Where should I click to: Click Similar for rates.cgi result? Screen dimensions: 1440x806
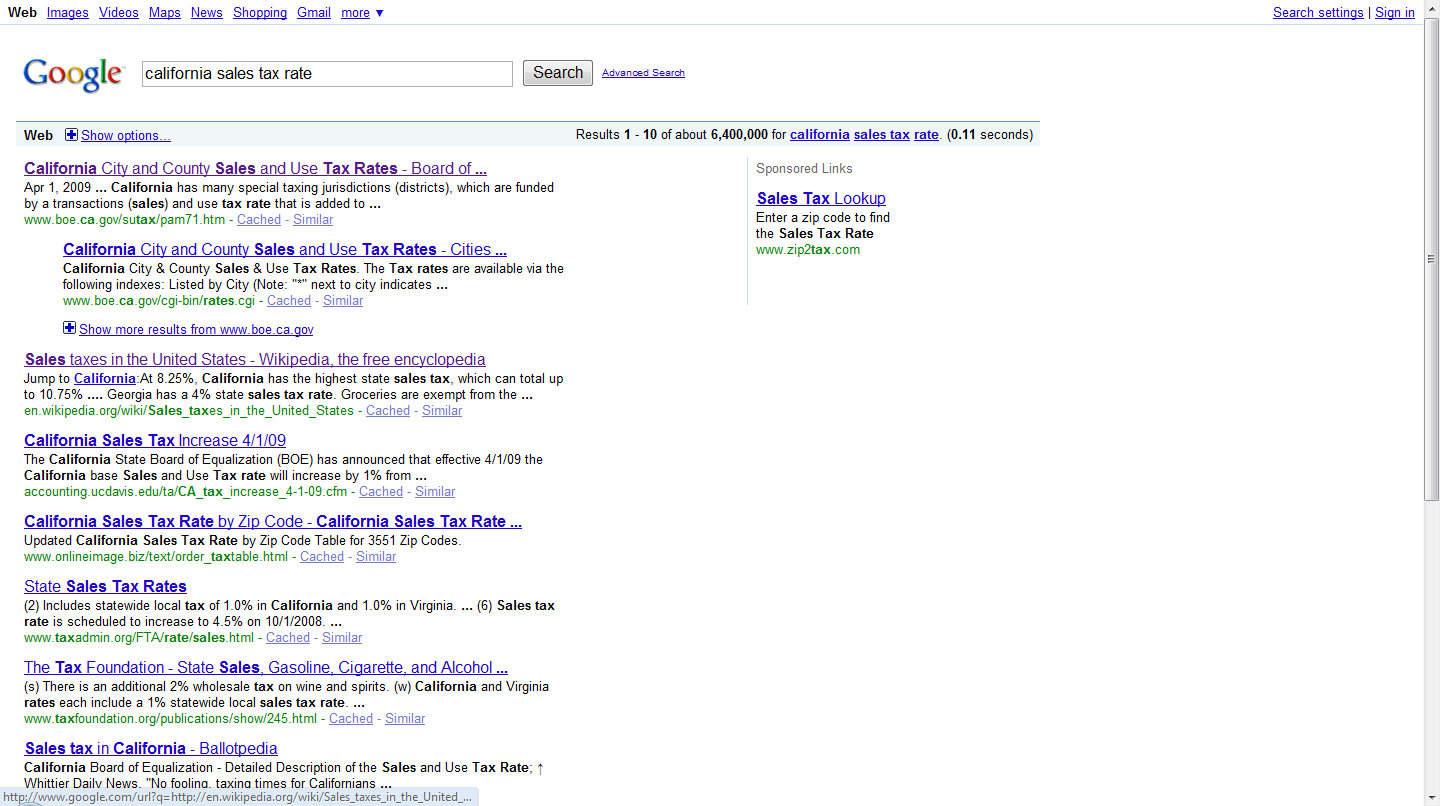pos(343,300)
